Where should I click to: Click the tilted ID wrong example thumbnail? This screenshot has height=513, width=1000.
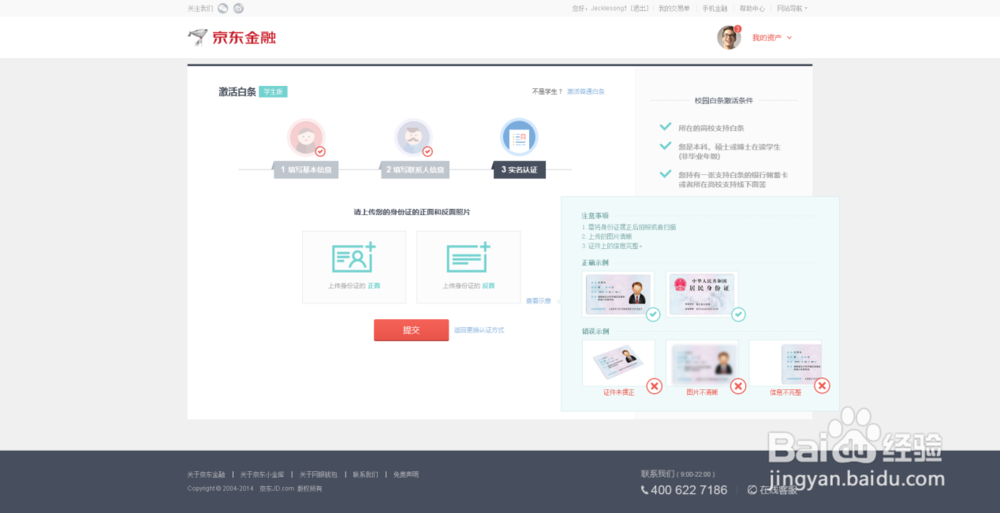(x=618, y=362)
